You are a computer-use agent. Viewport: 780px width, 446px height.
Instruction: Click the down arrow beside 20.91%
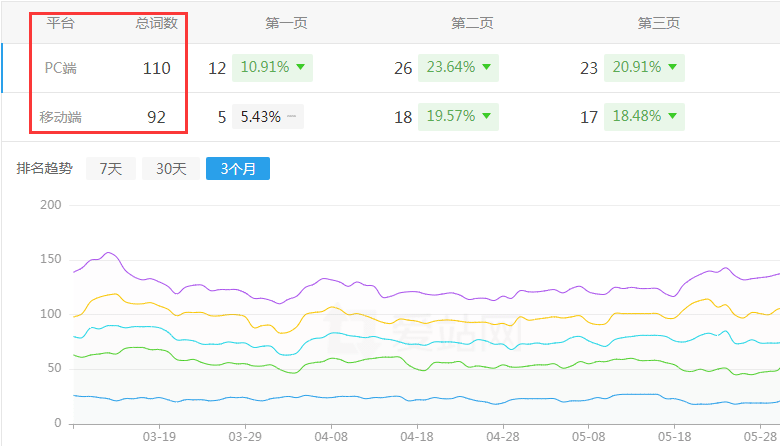[672, 68]
